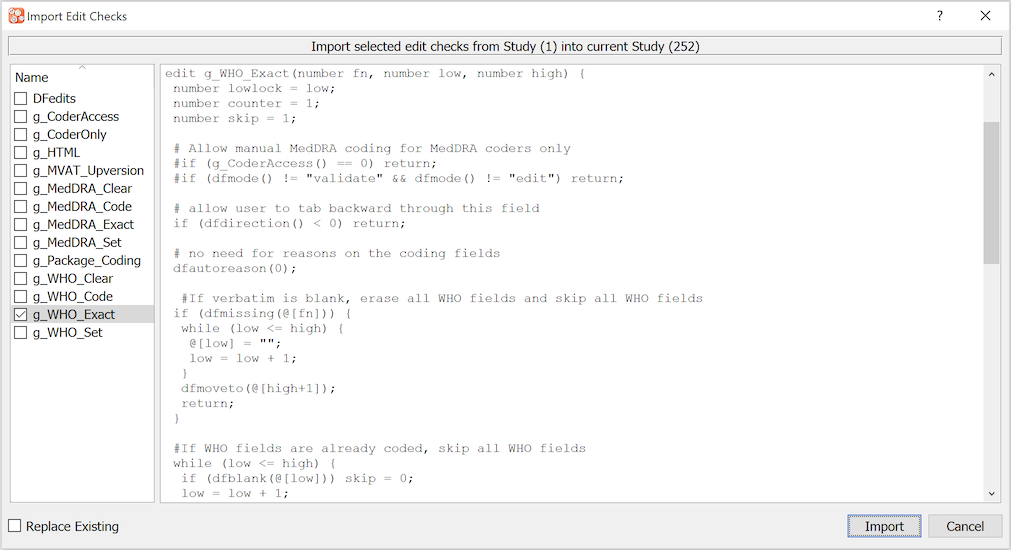Tick the g_MedDRA_Code checkbox
This screenshot has width=1011, height=550.
point(20,207)
